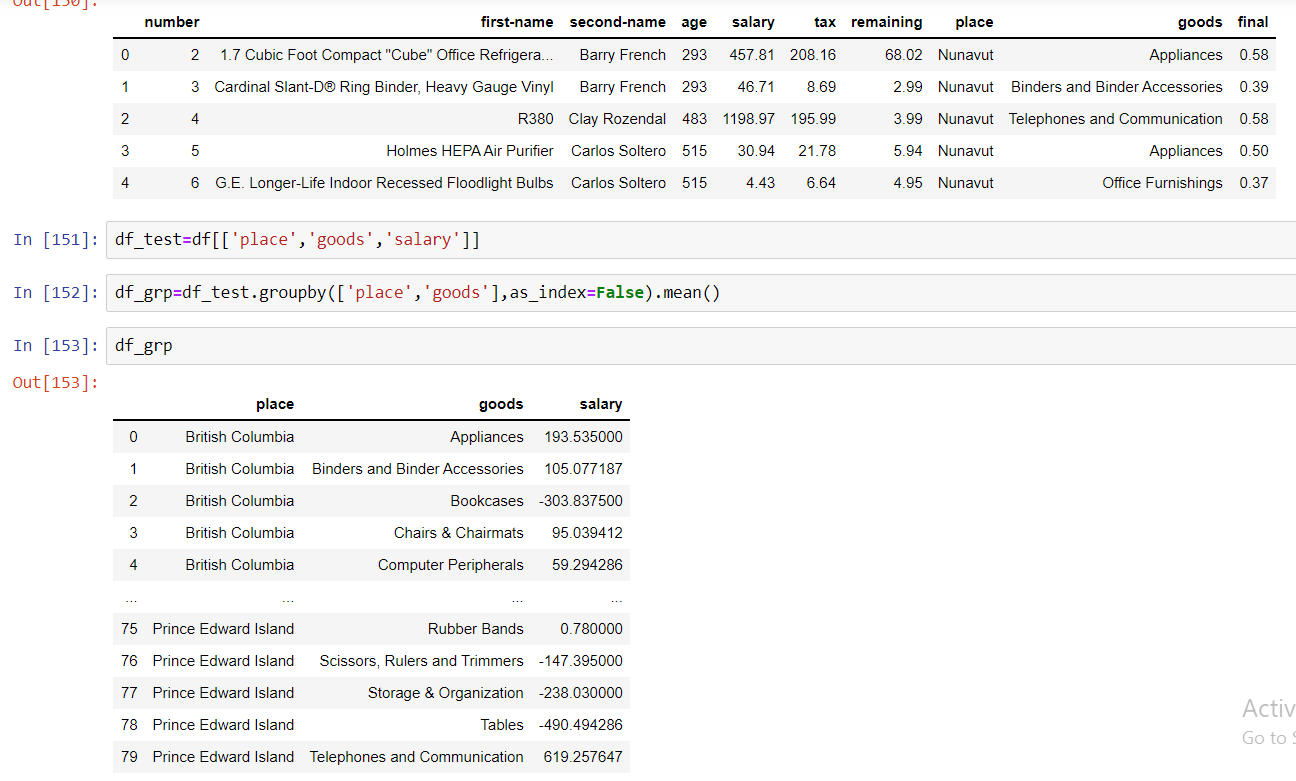Click the In [152] prompt label
The image size is (1296, 781).
[x=56, y=293]
